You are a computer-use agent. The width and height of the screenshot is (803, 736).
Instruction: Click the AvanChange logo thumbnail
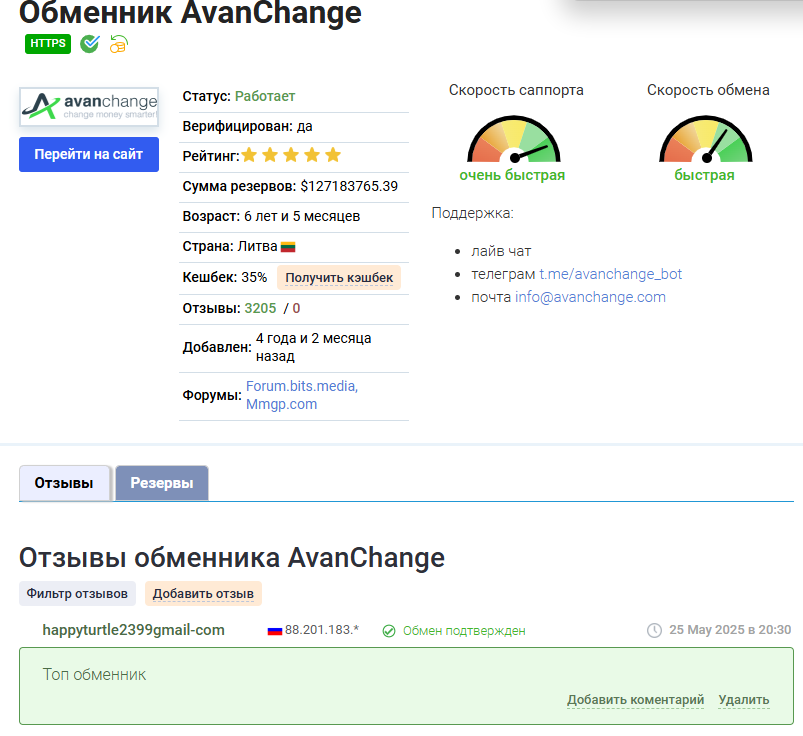click(89, 107)
